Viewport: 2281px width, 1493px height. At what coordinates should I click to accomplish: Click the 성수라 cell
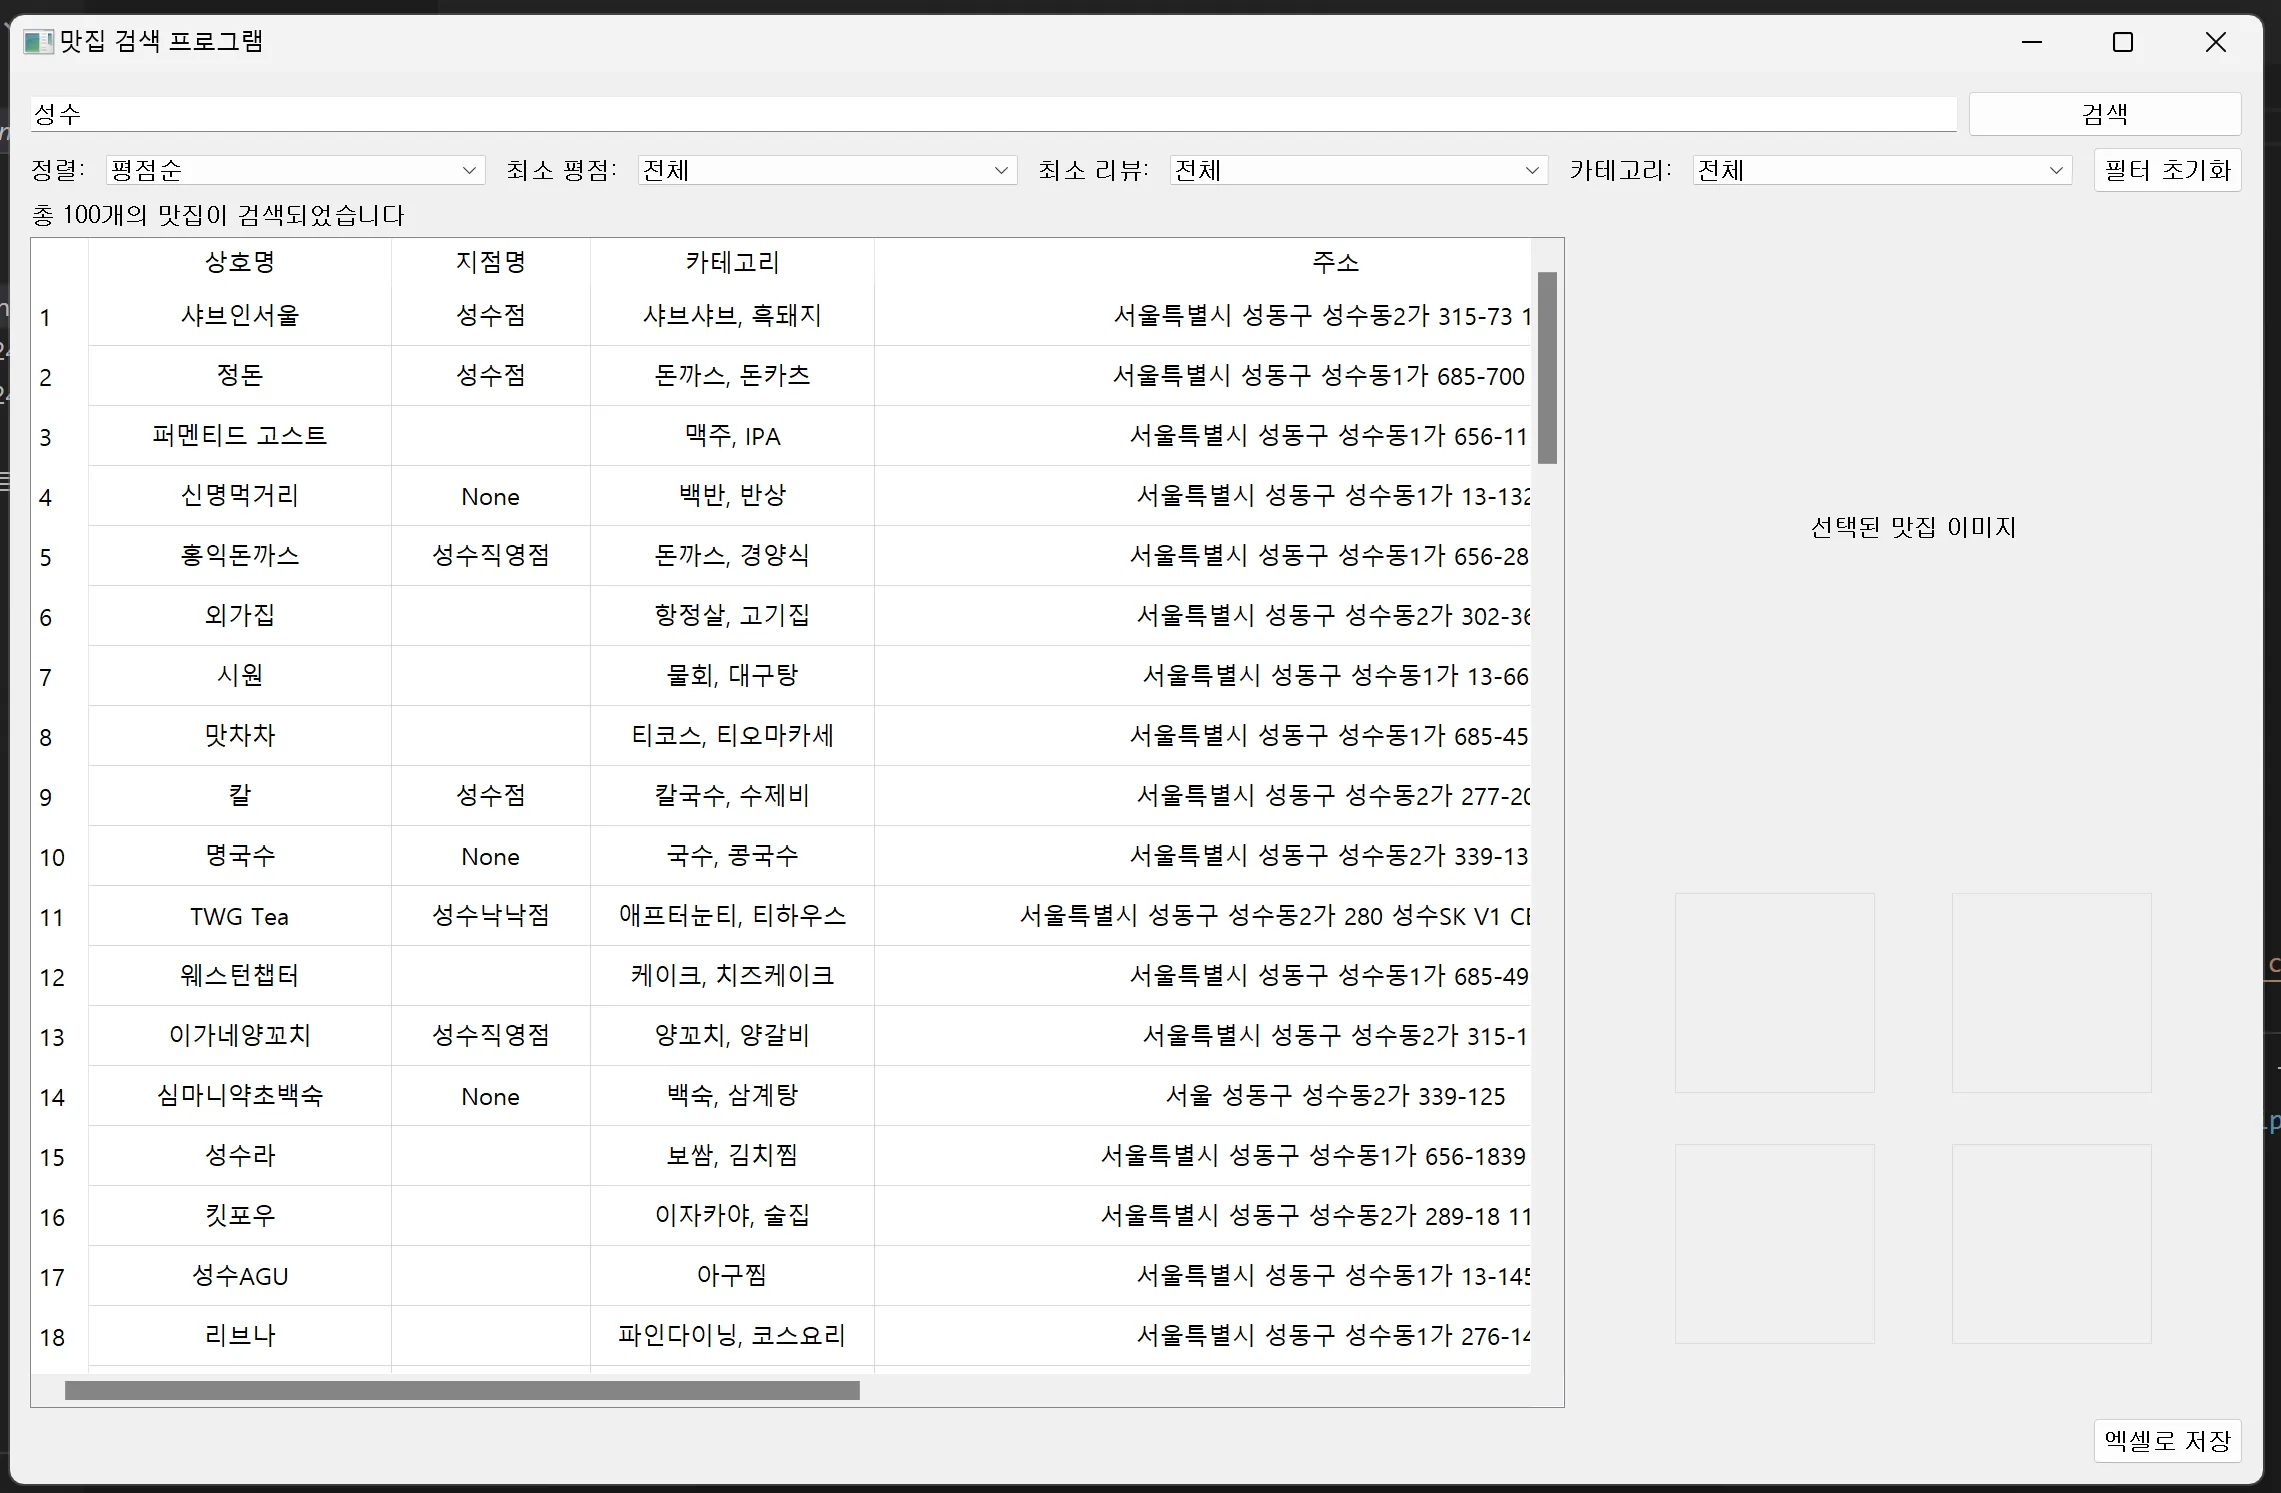240,1156
